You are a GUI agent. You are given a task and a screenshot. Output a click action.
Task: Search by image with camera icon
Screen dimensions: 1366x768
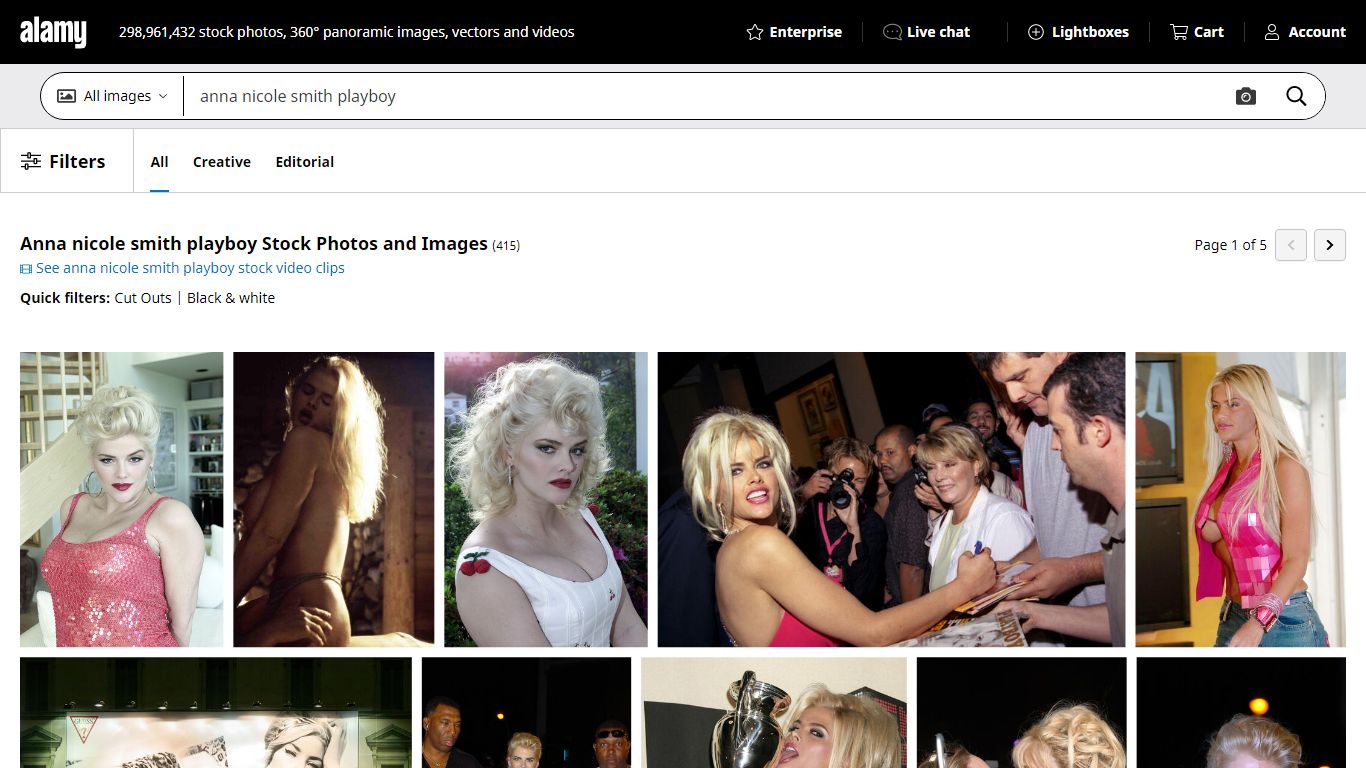(x=1245, y=96)
